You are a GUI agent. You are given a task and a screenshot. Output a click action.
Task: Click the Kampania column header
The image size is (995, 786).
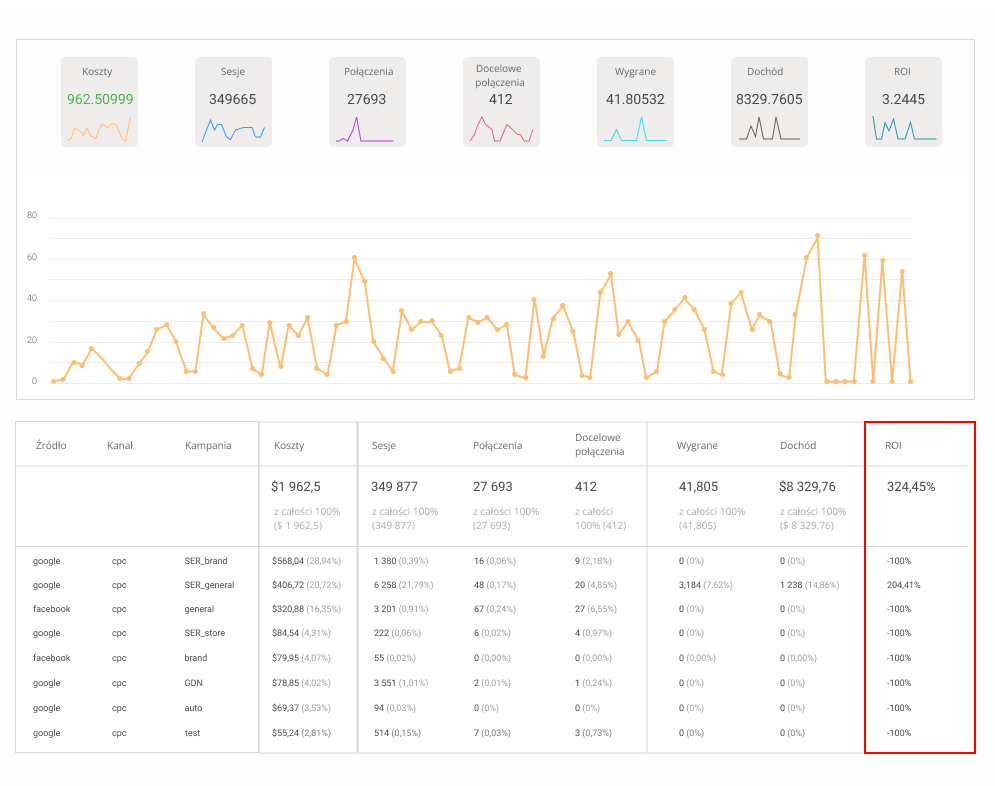208,445
